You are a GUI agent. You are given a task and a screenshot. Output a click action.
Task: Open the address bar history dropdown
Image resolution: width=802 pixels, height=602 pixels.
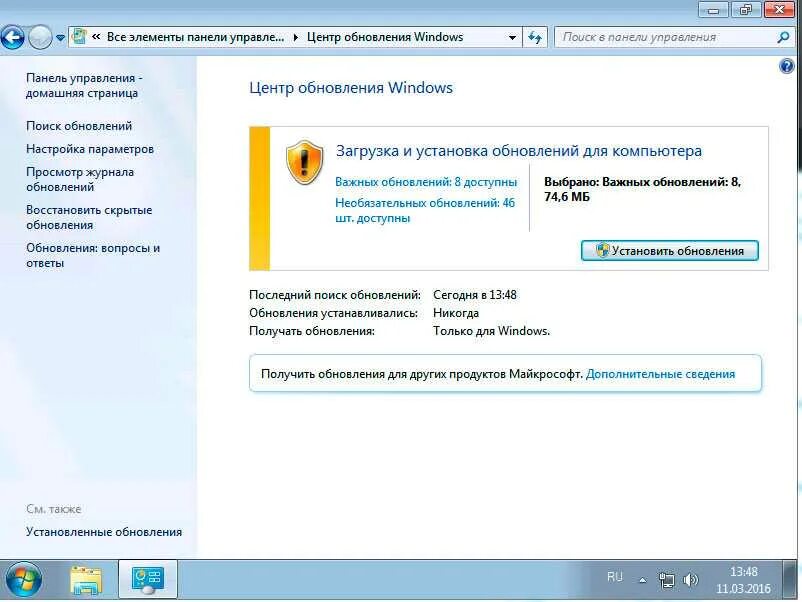tap(512, 37)
